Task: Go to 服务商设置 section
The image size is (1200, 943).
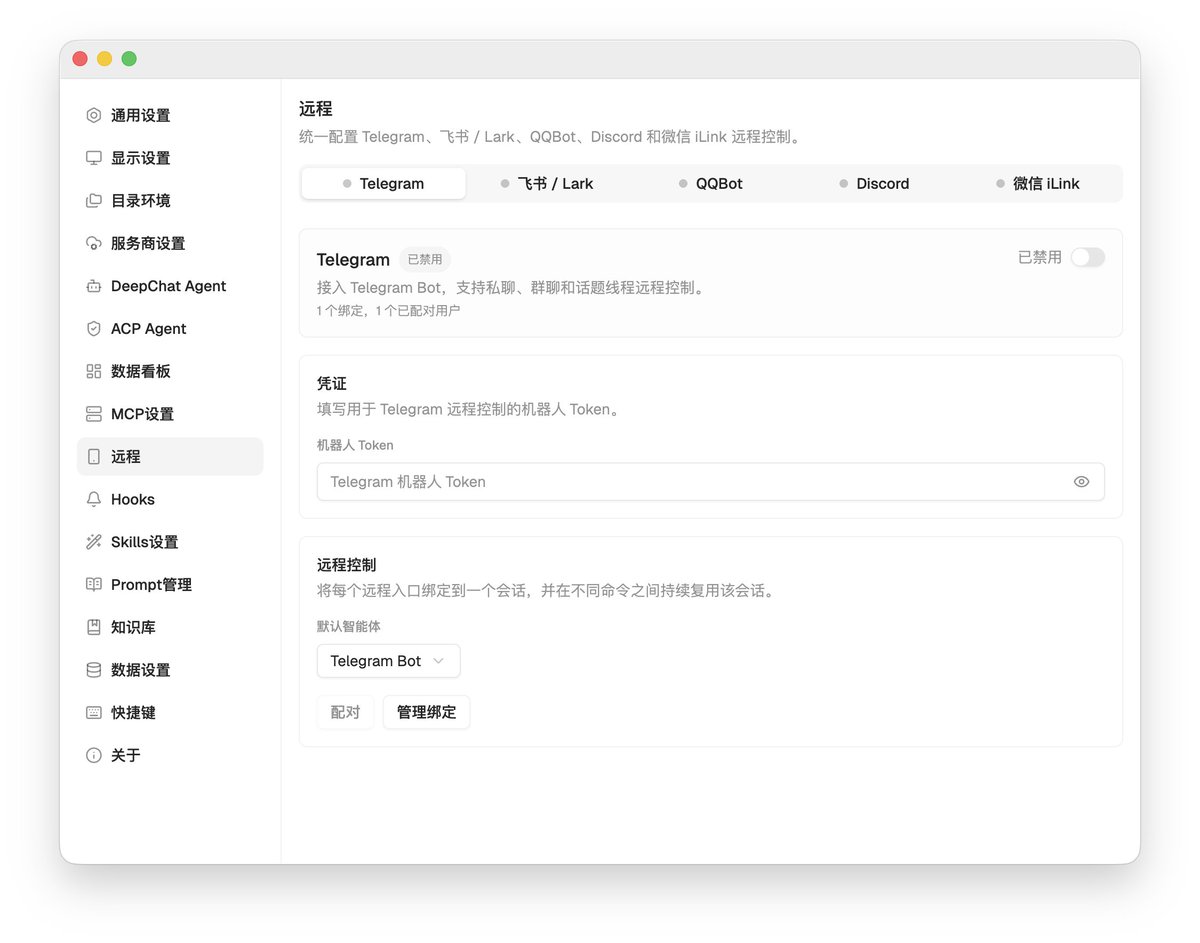Action: click(x=170, y=243)
